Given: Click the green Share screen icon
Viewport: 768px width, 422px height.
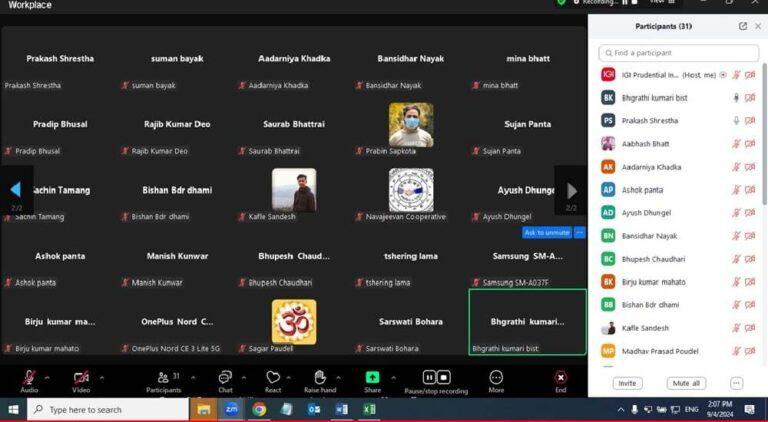Looking at the screenshot, I should [x=372, y=377].
